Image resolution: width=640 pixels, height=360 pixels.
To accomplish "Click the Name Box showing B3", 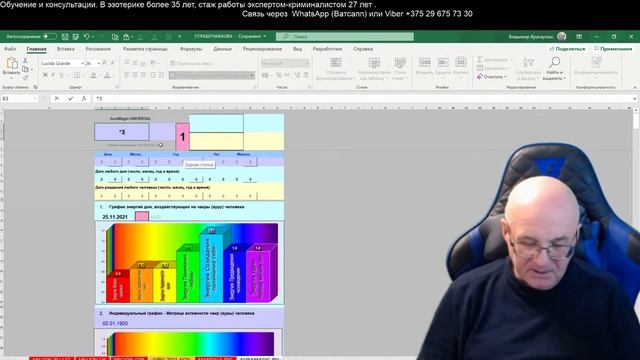I will (19, 98).
